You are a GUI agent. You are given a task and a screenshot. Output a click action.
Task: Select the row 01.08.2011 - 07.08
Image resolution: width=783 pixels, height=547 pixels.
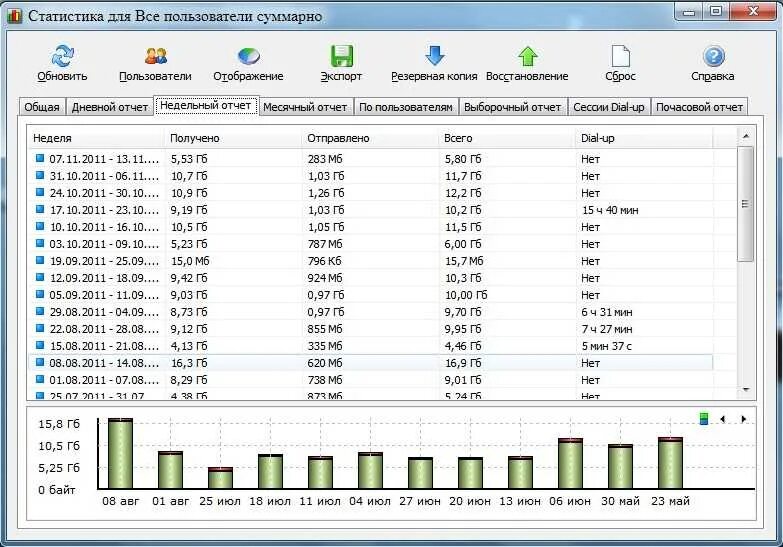pos(371,380)
